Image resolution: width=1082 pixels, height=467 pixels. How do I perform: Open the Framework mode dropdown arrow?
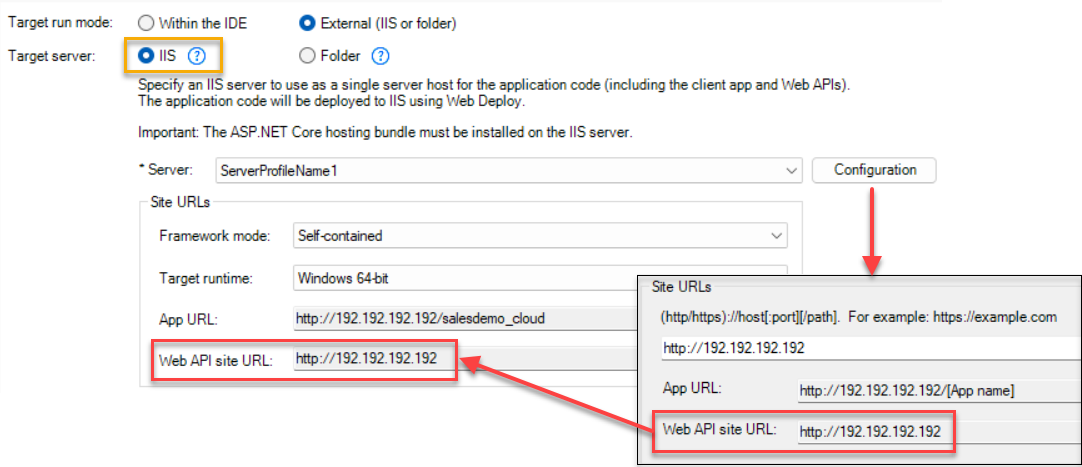point(777,236)
